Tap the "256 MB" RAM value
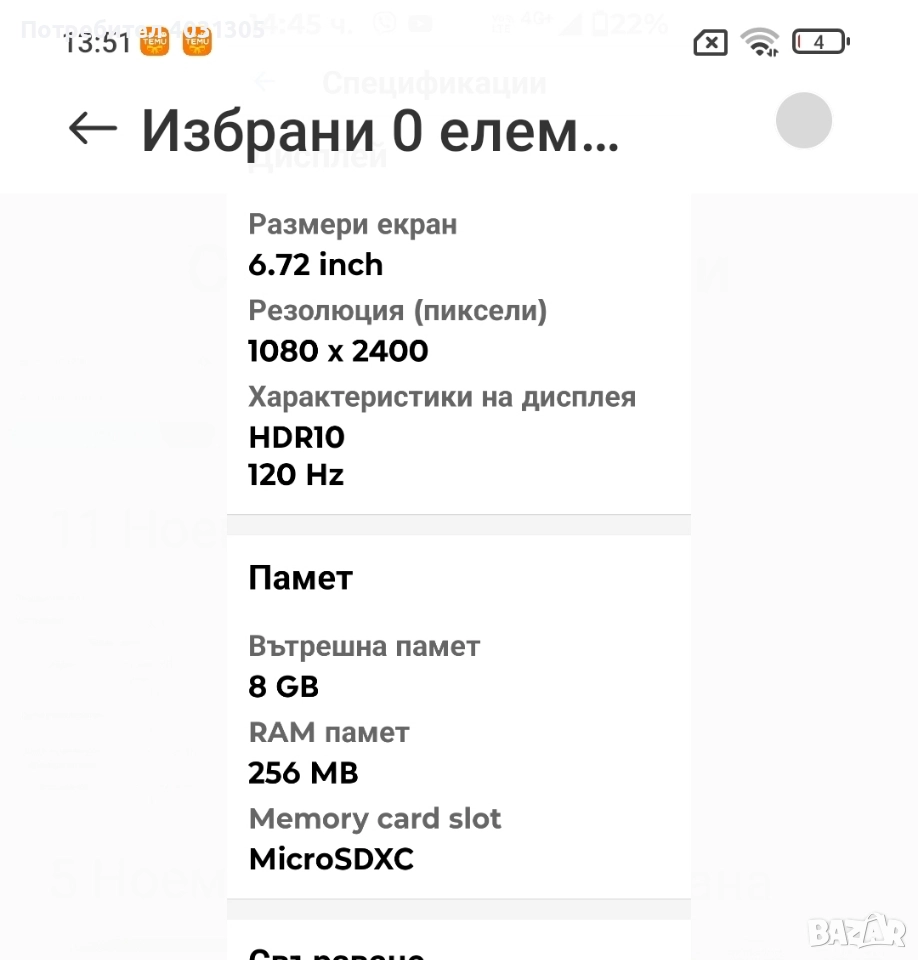 303,773
